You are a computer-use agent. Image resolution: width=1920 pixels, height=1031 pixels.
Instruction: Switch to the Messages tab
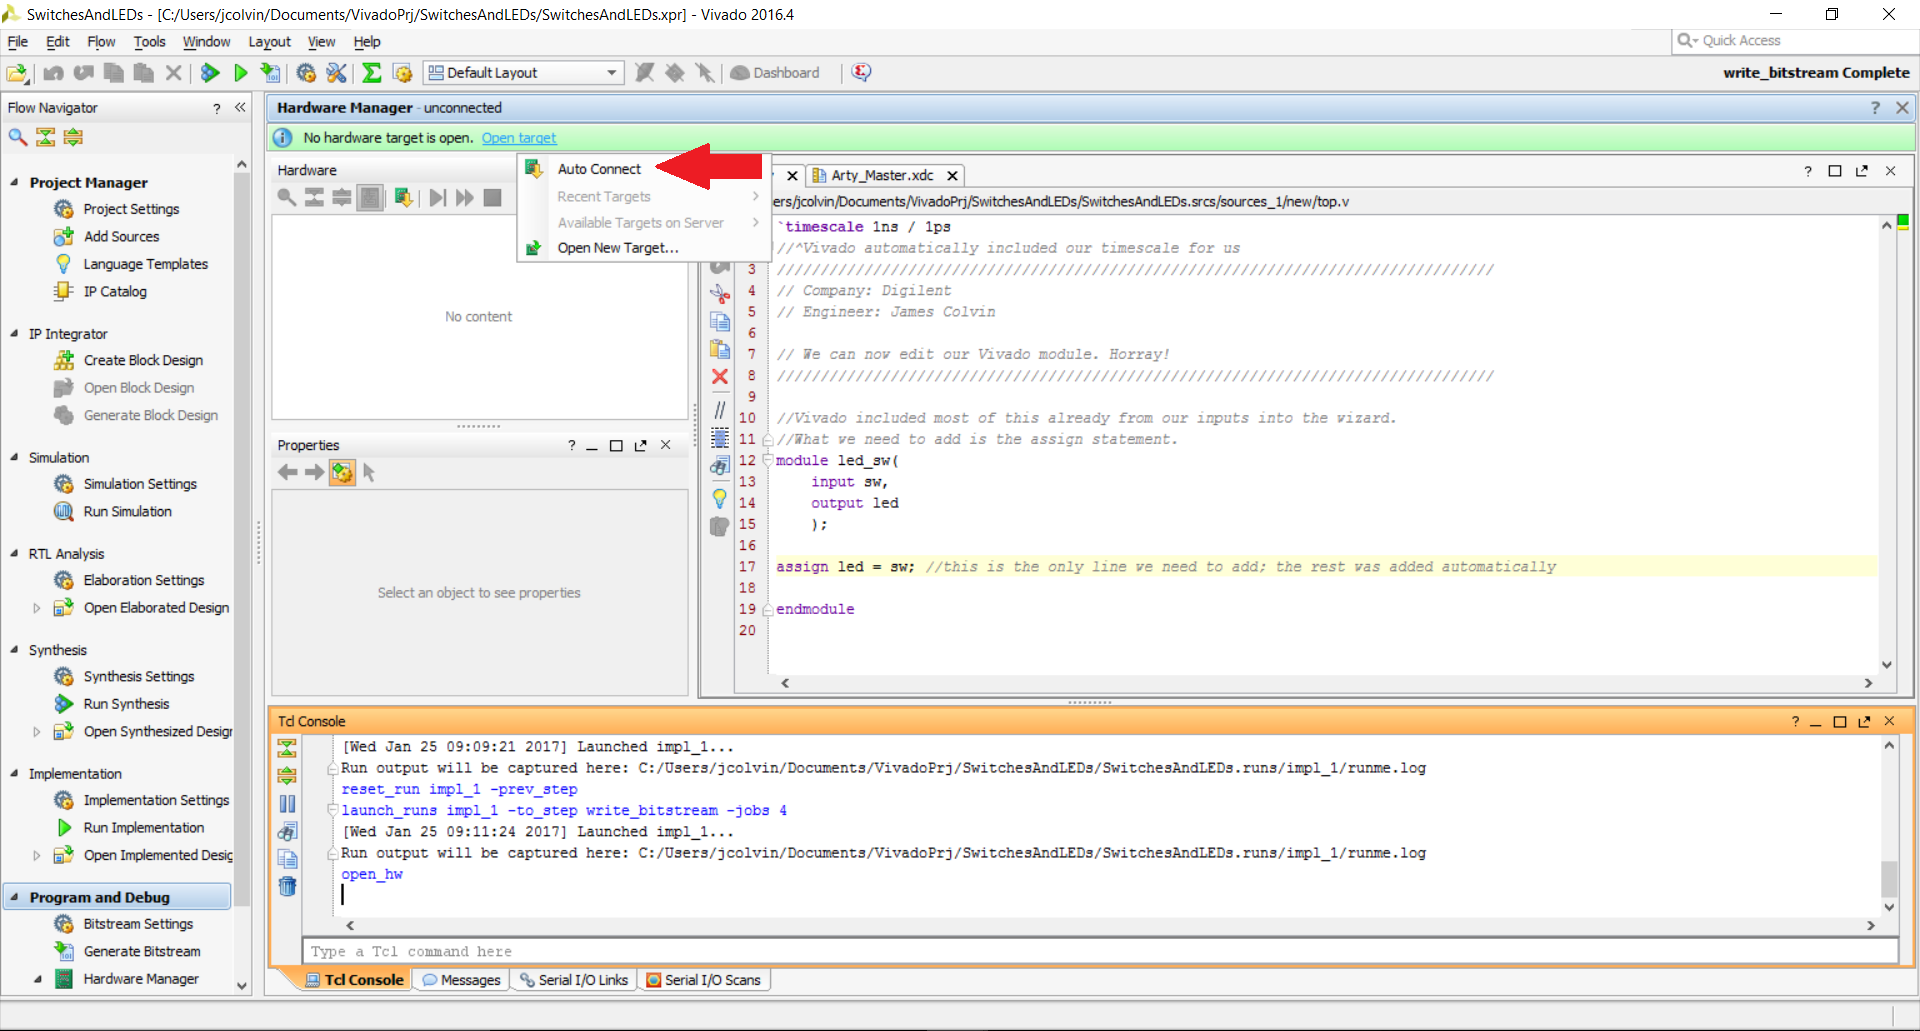point(461,980)
